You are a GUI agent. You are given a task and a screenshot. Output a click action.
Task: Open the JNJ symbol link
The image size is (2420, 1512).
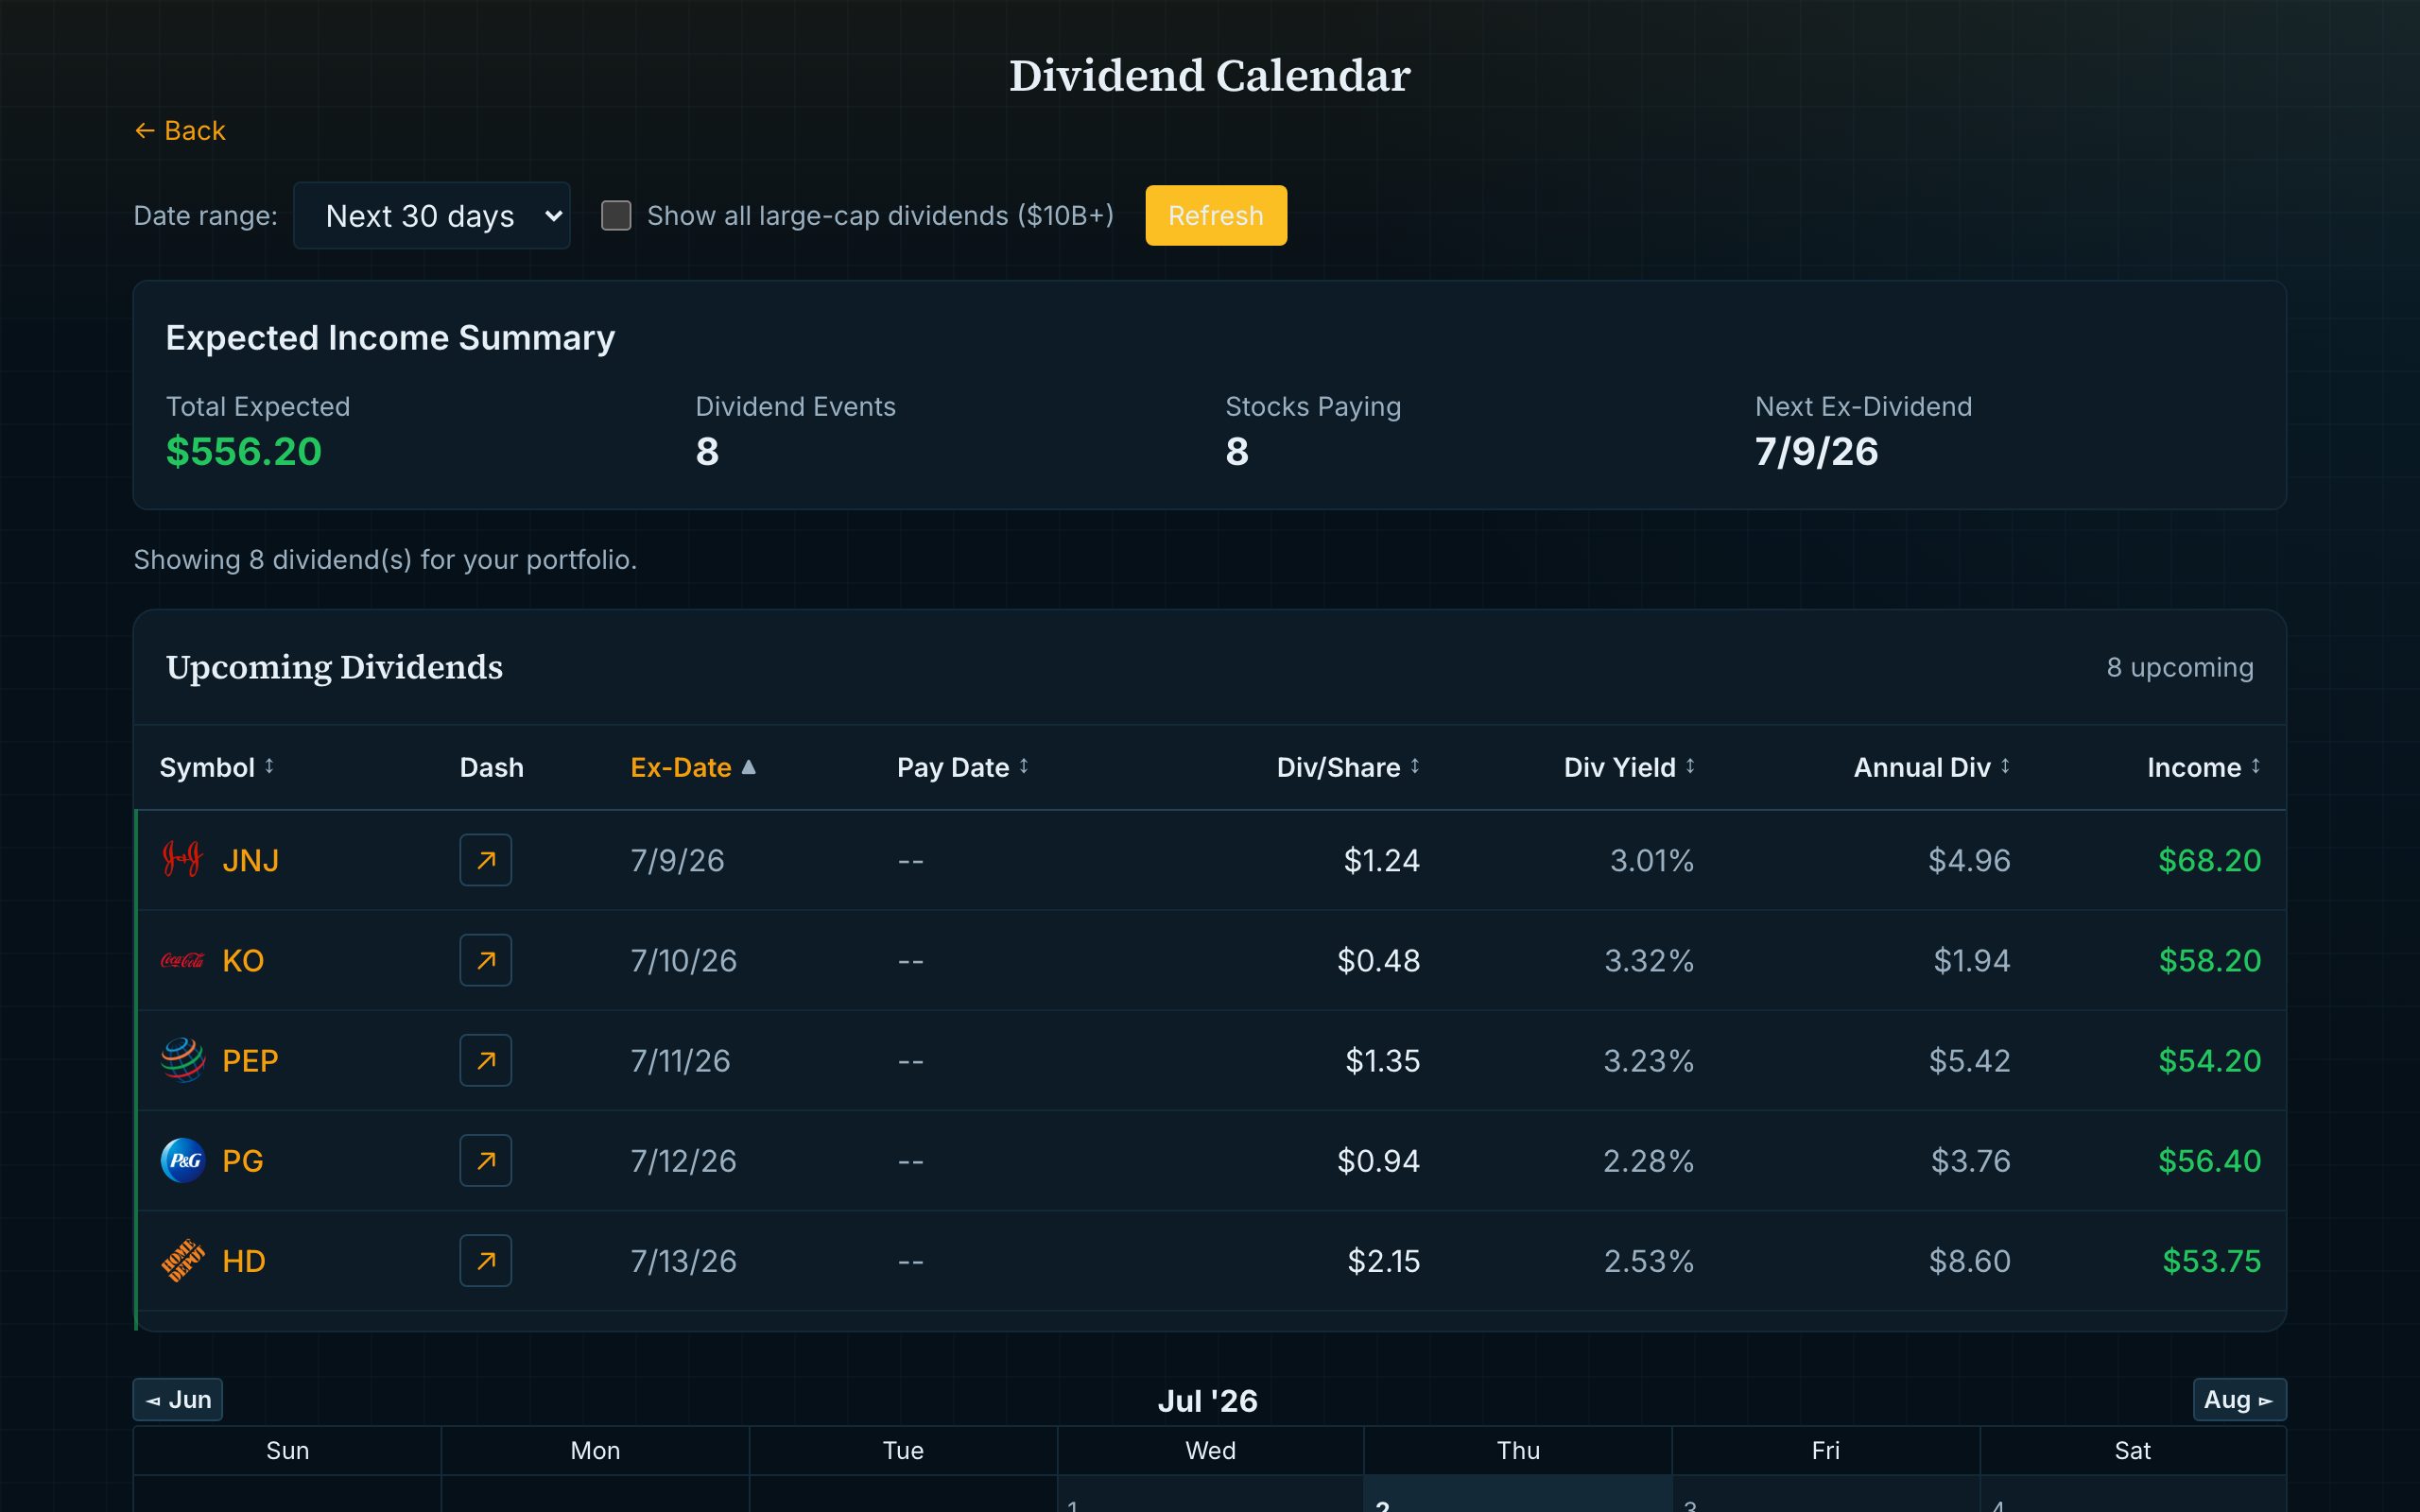click(250, 860)
